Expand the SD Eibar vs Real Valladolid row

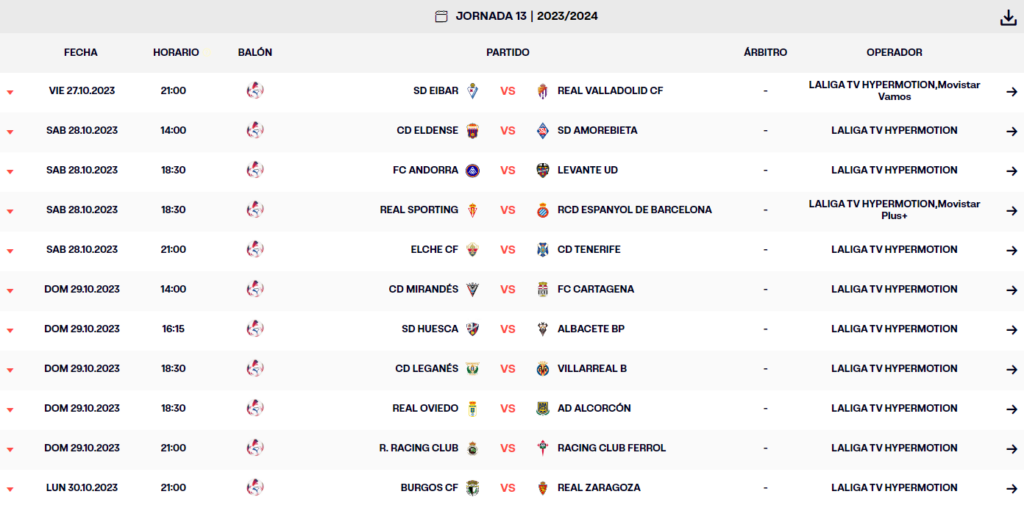(10, 92)
